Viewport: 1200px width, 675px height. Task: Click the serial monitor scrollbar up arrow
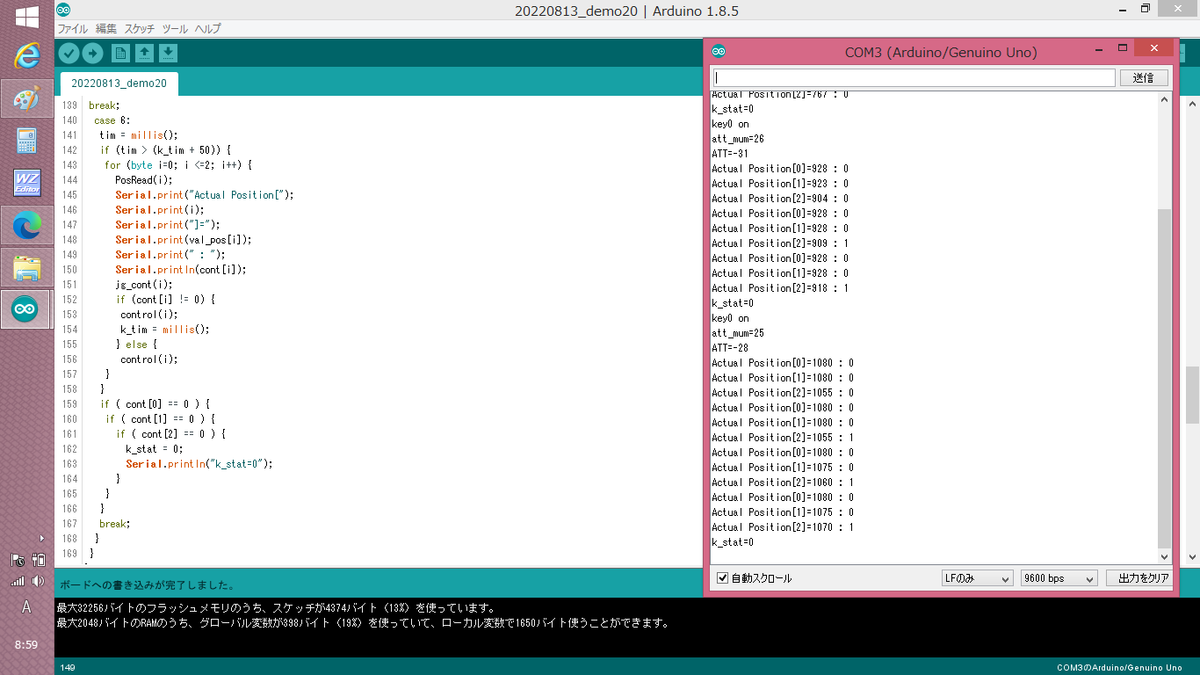(x=1163, y=98)
